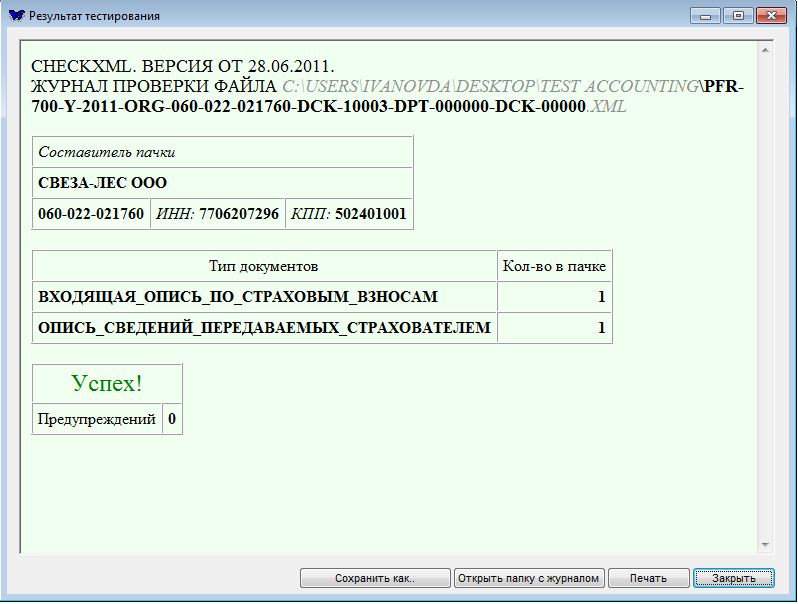
Task: Open the log folder via Открыть папку с журналом
Action: pos(529,578)
